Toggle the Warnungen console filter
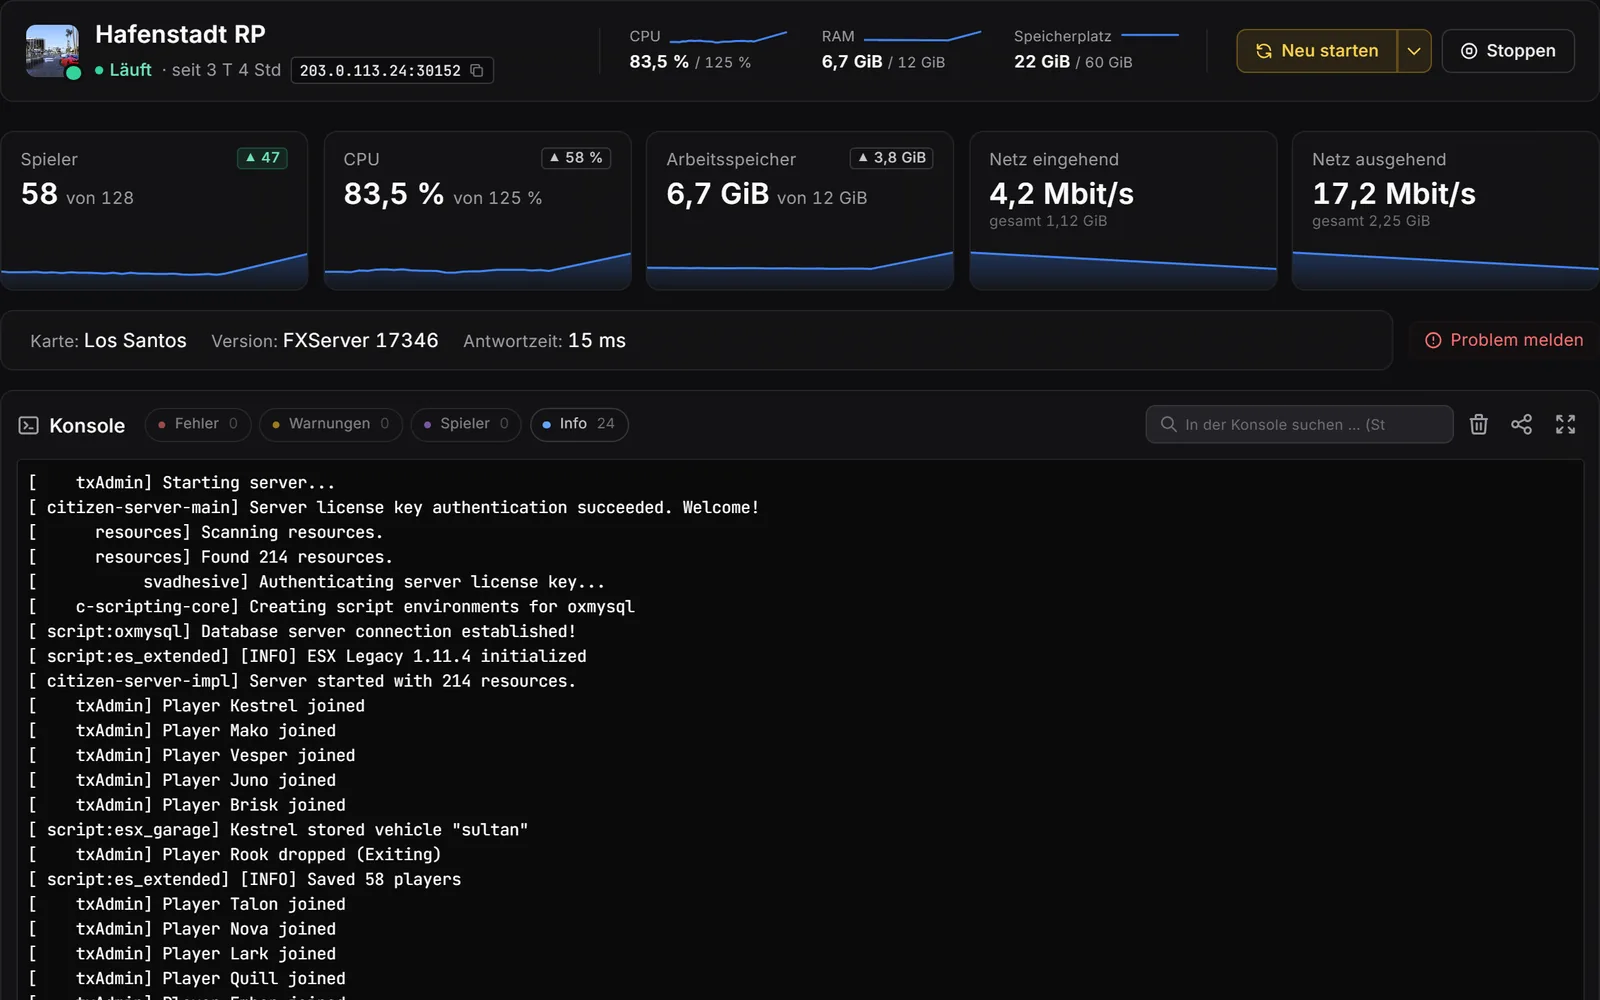This screenshot has height=1000, width=1600. pos(330,424)
